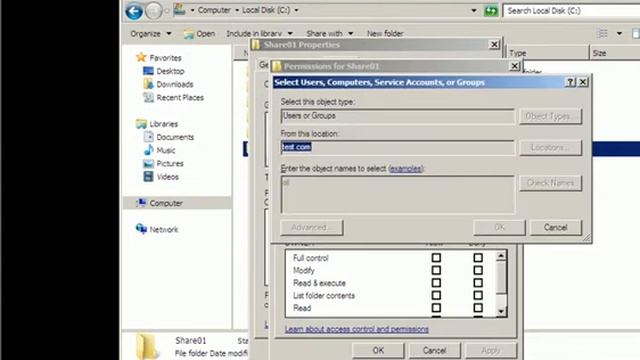
Task: Click the From this location field
Action: pos(398,147)
